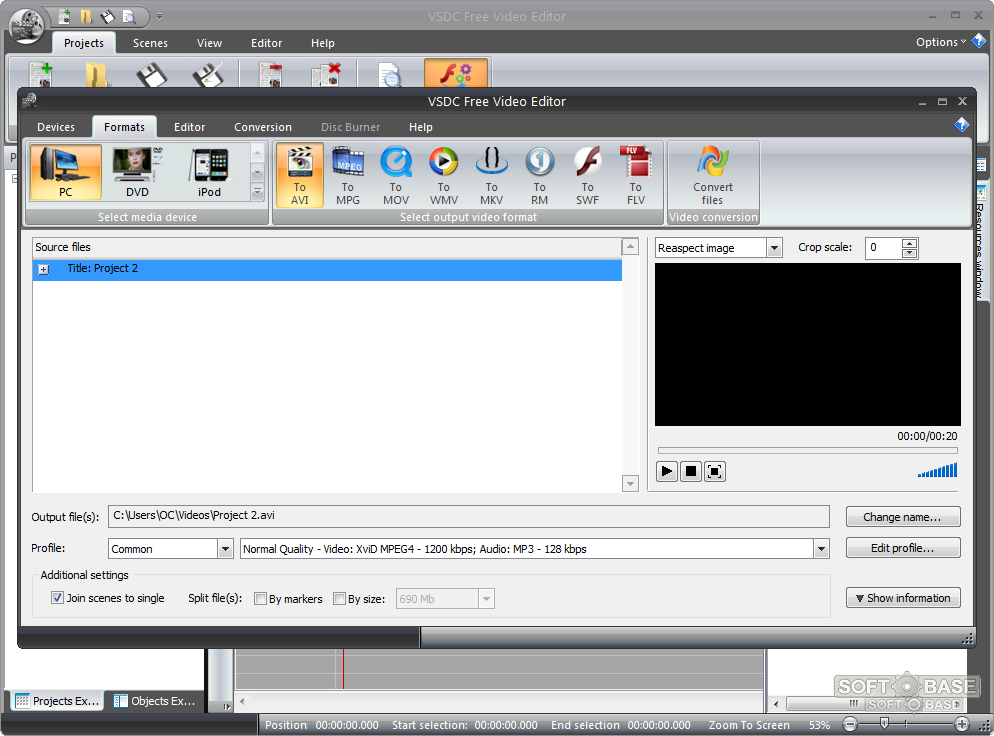Click the red timeline cursor marker
The height and width of the screenshot is (736, 994).
343,669
